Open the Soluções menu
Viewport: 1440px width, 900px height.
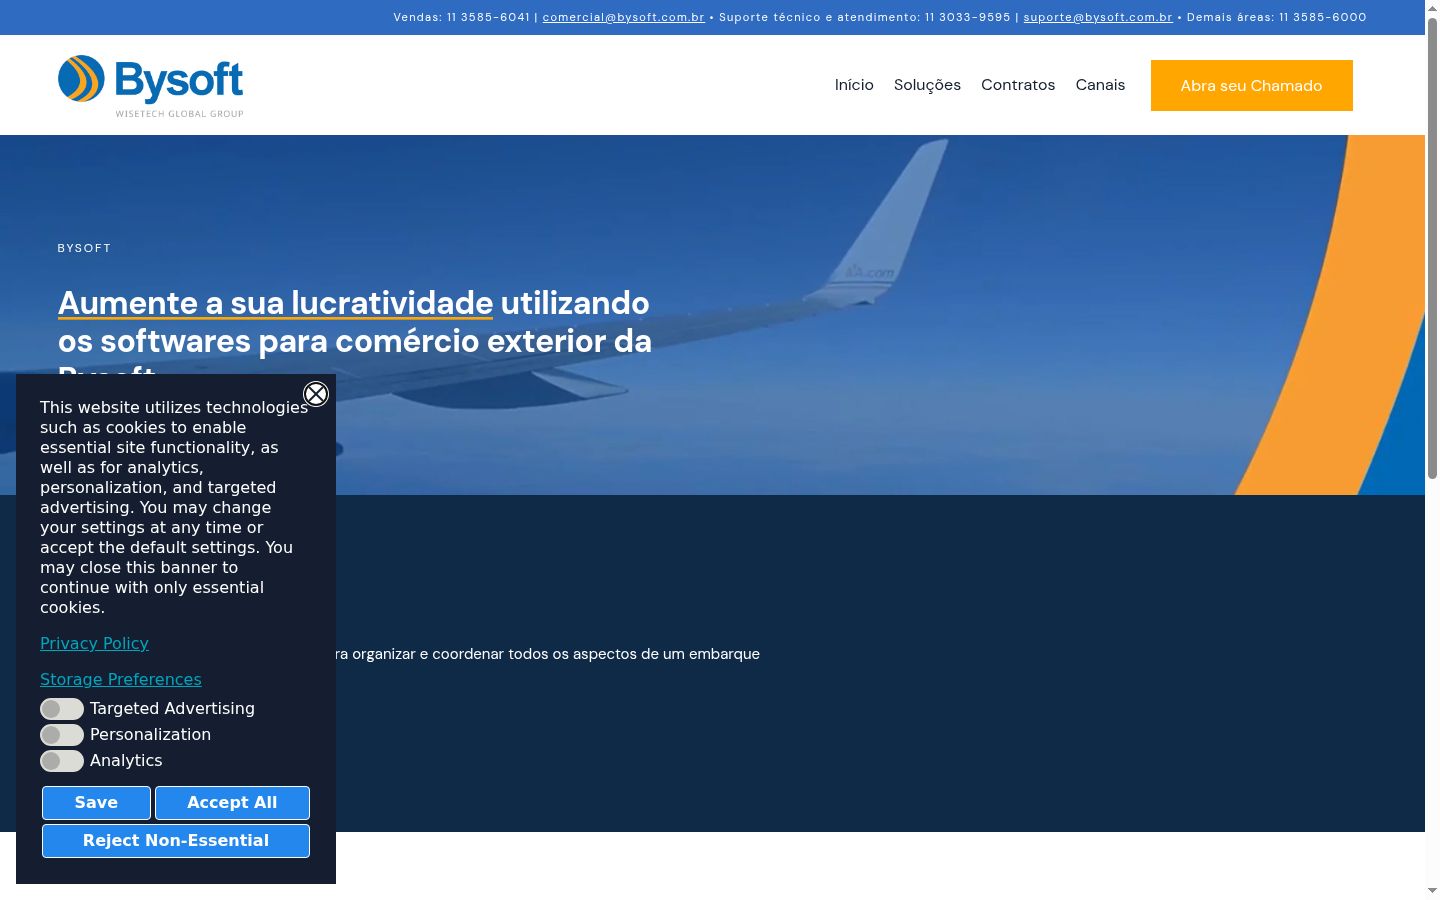pos(927,85)
